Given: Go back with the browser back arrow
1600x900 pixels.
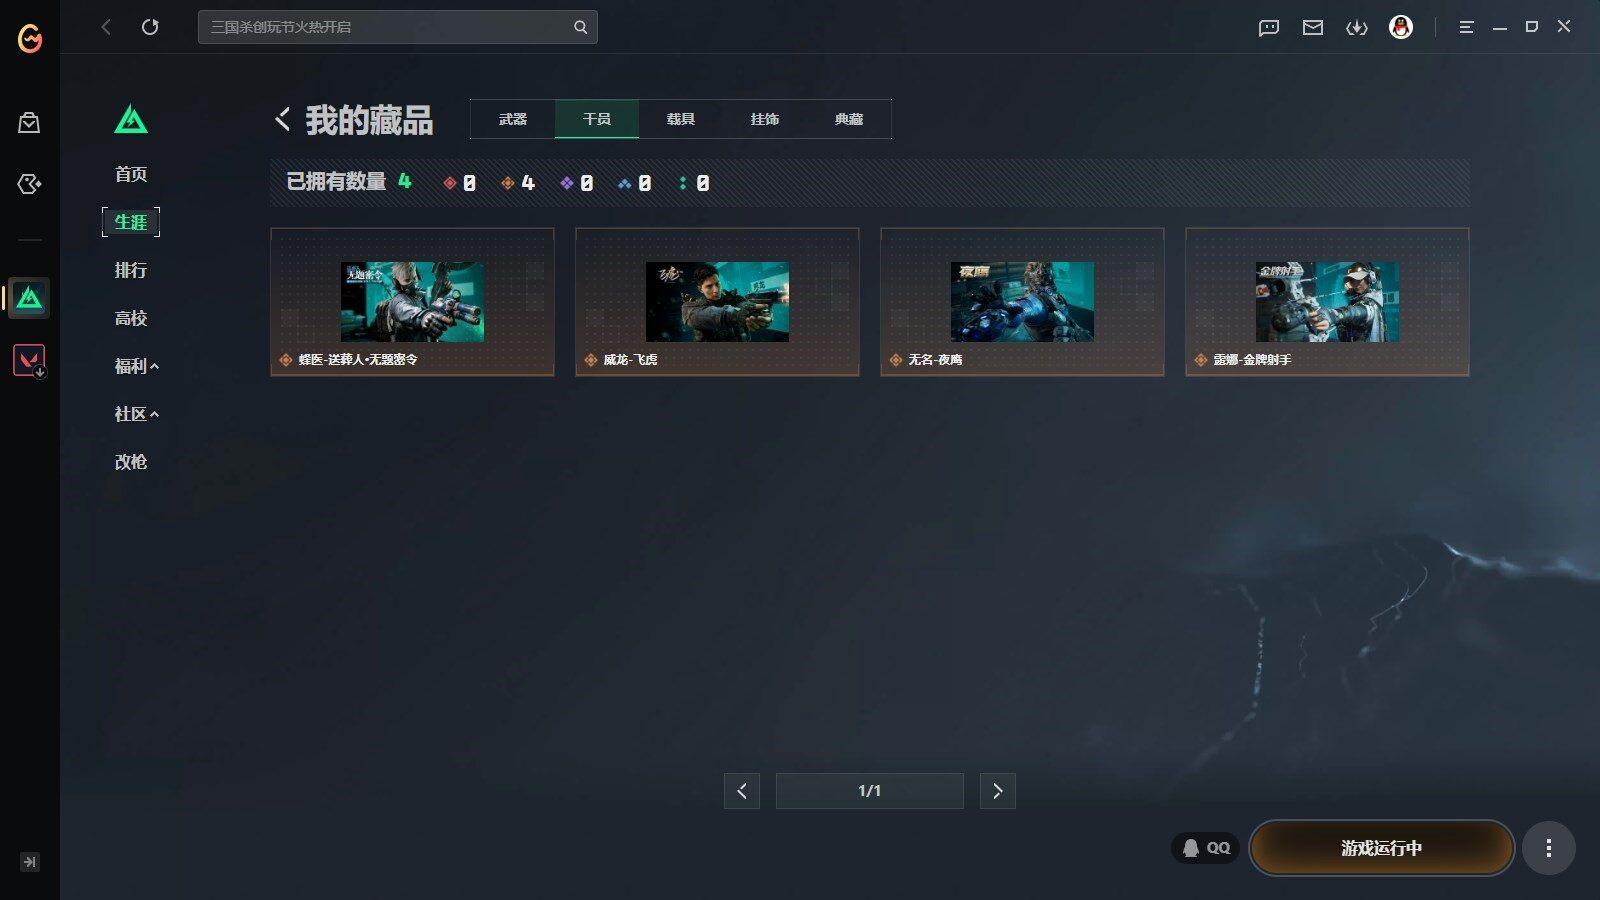Looking at the screenshot, I should (x=106, y=27).
